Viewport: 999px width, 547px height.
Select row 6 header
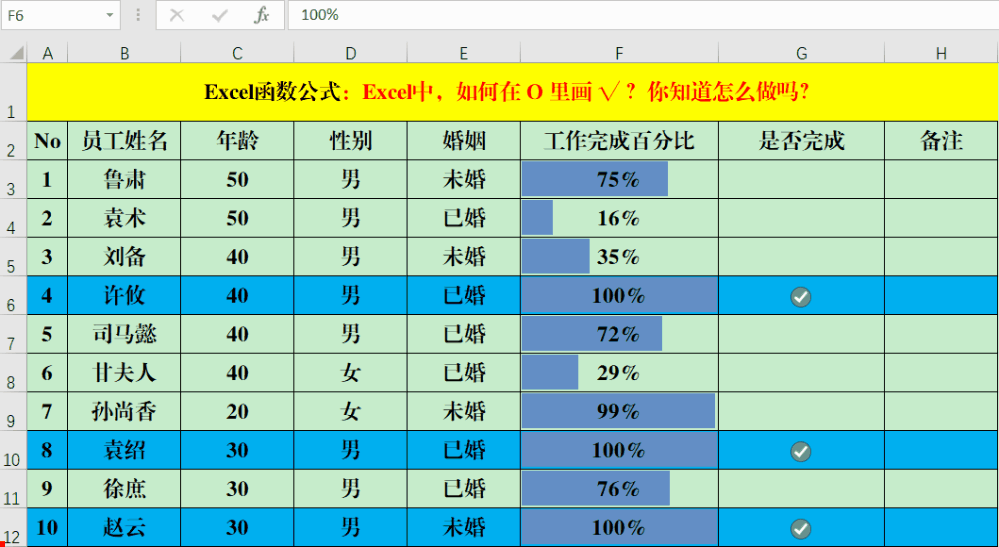13,295
